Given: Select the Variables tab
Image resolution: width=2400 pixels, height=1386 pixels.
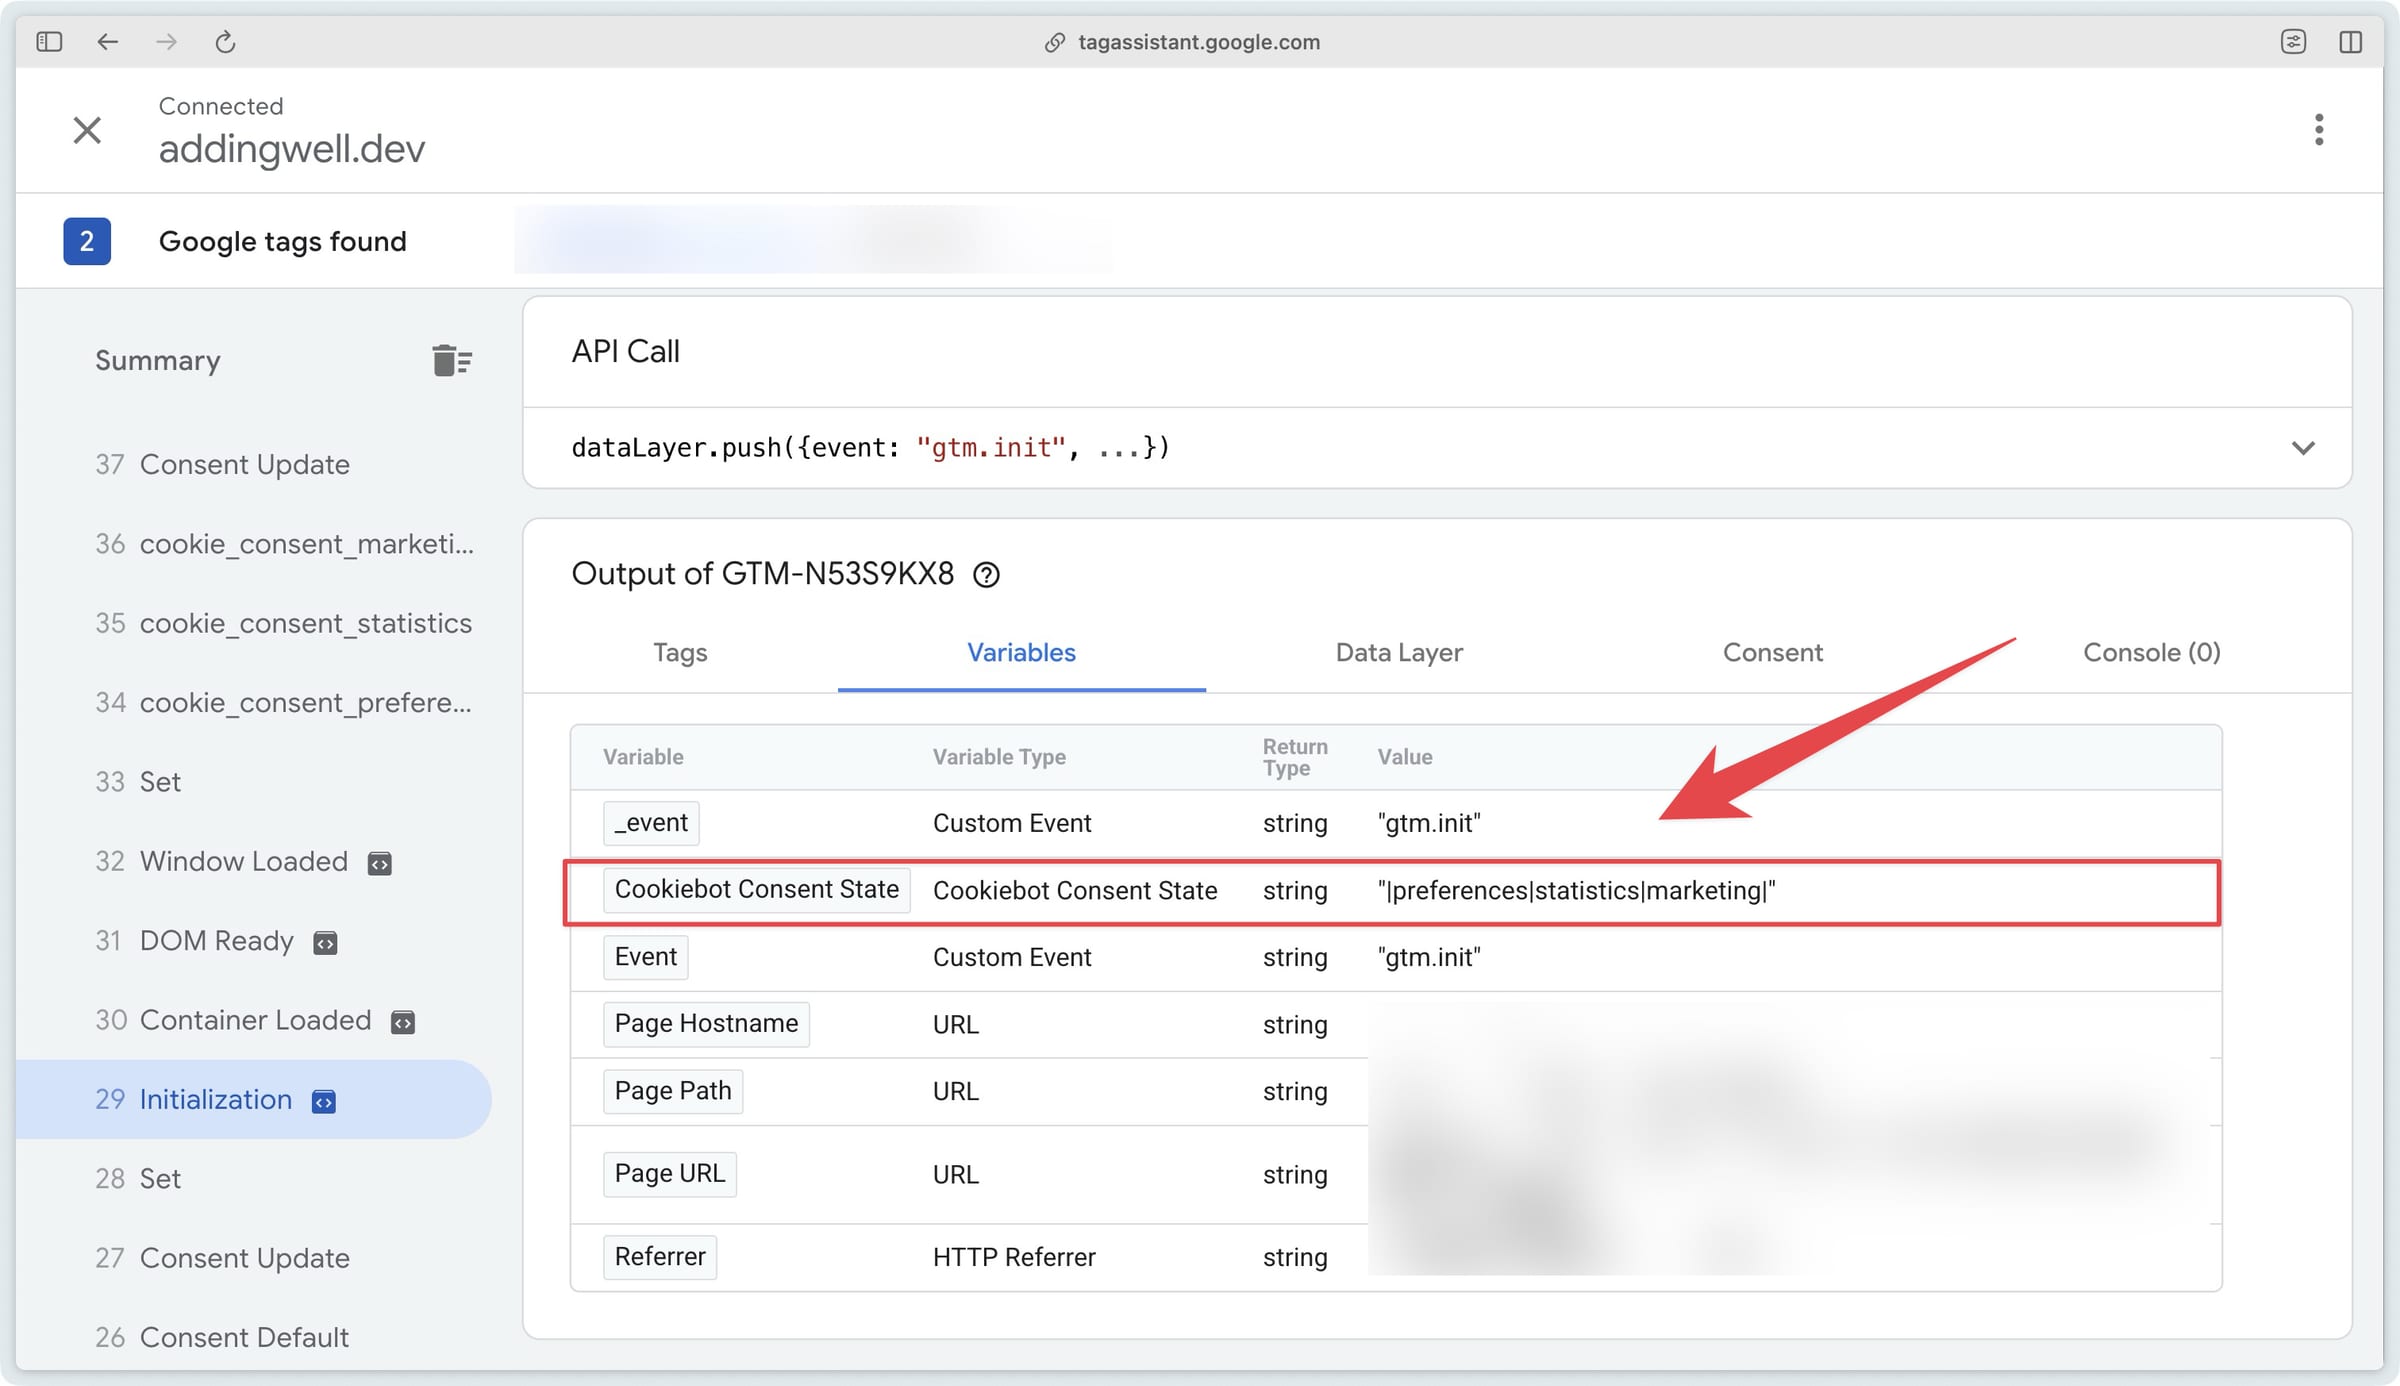Looking at the screenshot, I should pos(1021,652).
